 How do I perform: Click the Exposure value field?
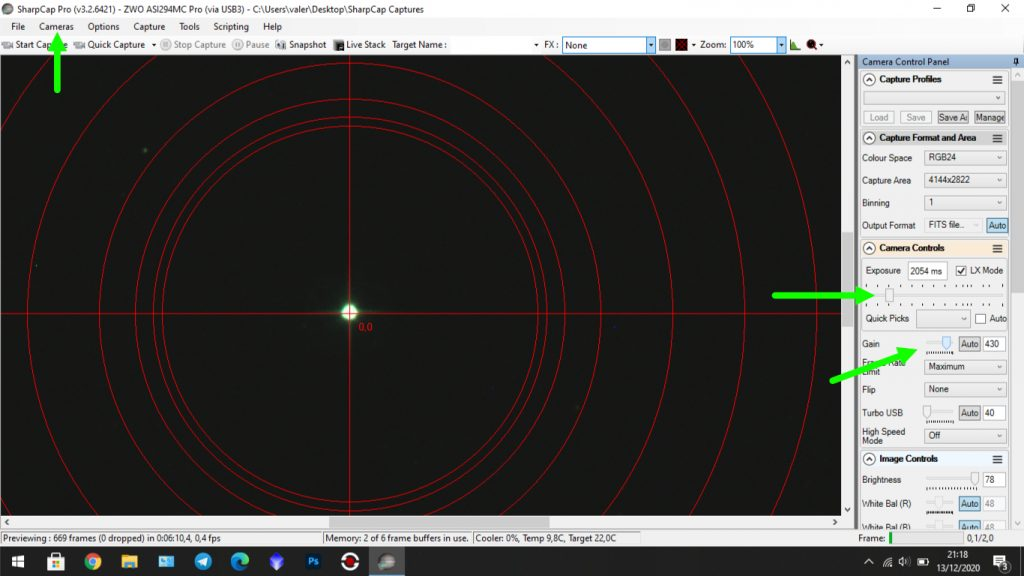(927, 270)
